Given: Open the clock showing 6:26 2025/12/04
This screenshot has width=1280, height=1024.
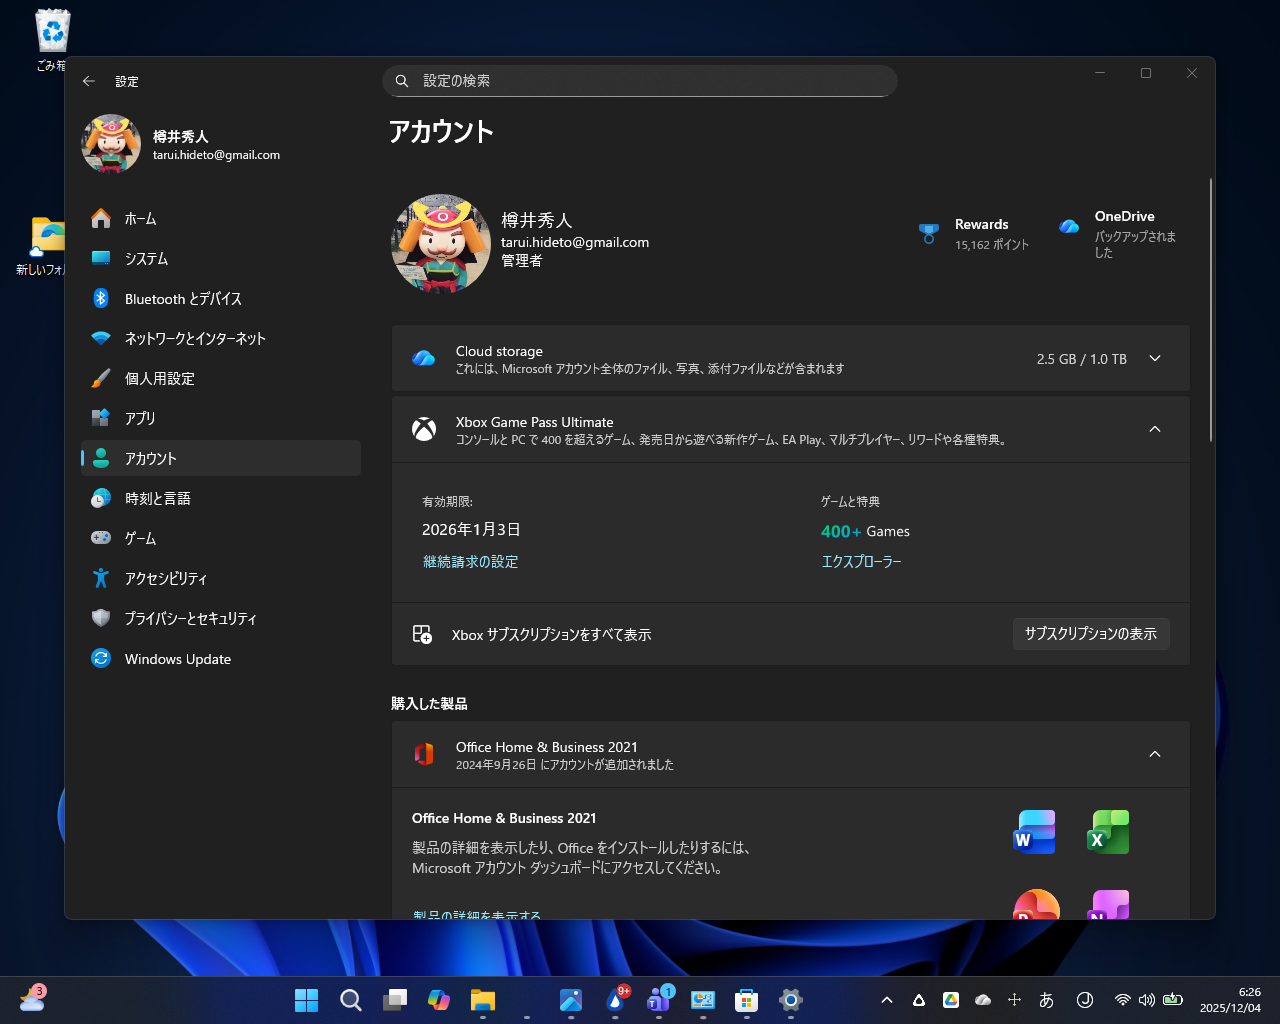Looking at the screenshot, I should 1230,1000.
